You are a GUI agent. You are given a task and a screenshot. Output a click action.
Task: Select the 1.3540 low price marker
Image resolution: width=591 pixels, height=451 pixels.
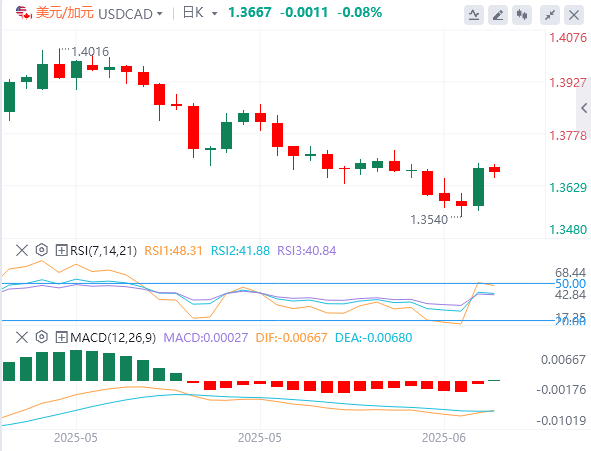429,220
